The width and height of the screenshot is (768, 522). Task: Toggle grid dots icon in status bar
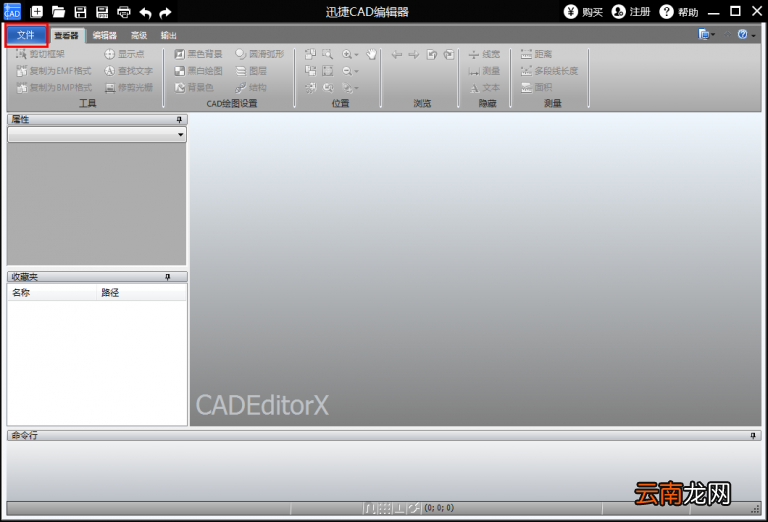point(385,508)
